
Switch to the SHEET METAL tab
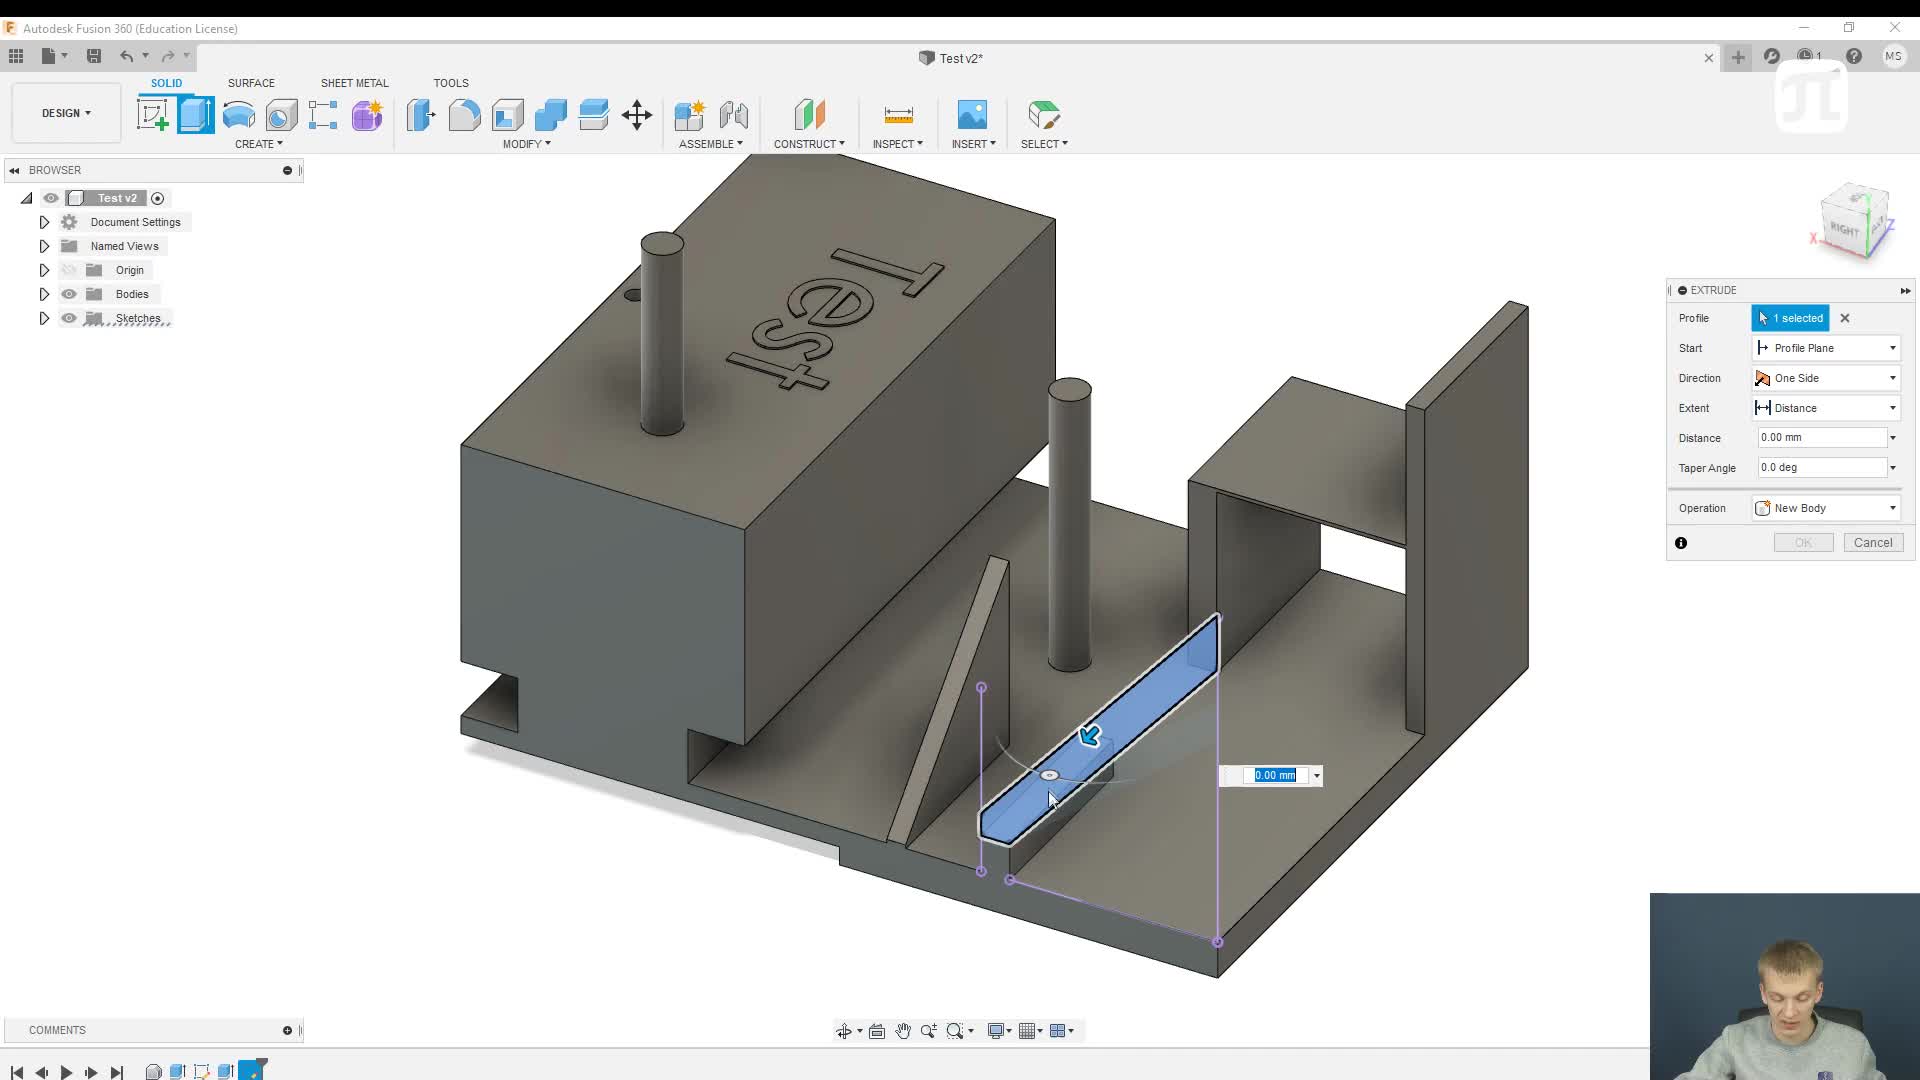[x=355, y=83]
